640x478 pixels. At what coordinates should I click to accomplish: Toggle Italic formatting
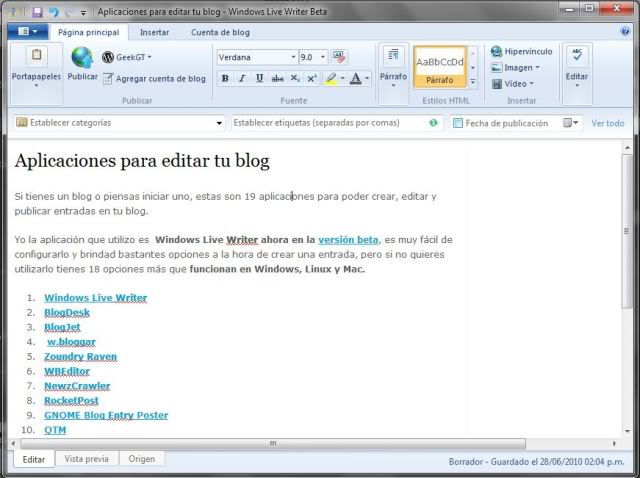click(x=242, y=78)
